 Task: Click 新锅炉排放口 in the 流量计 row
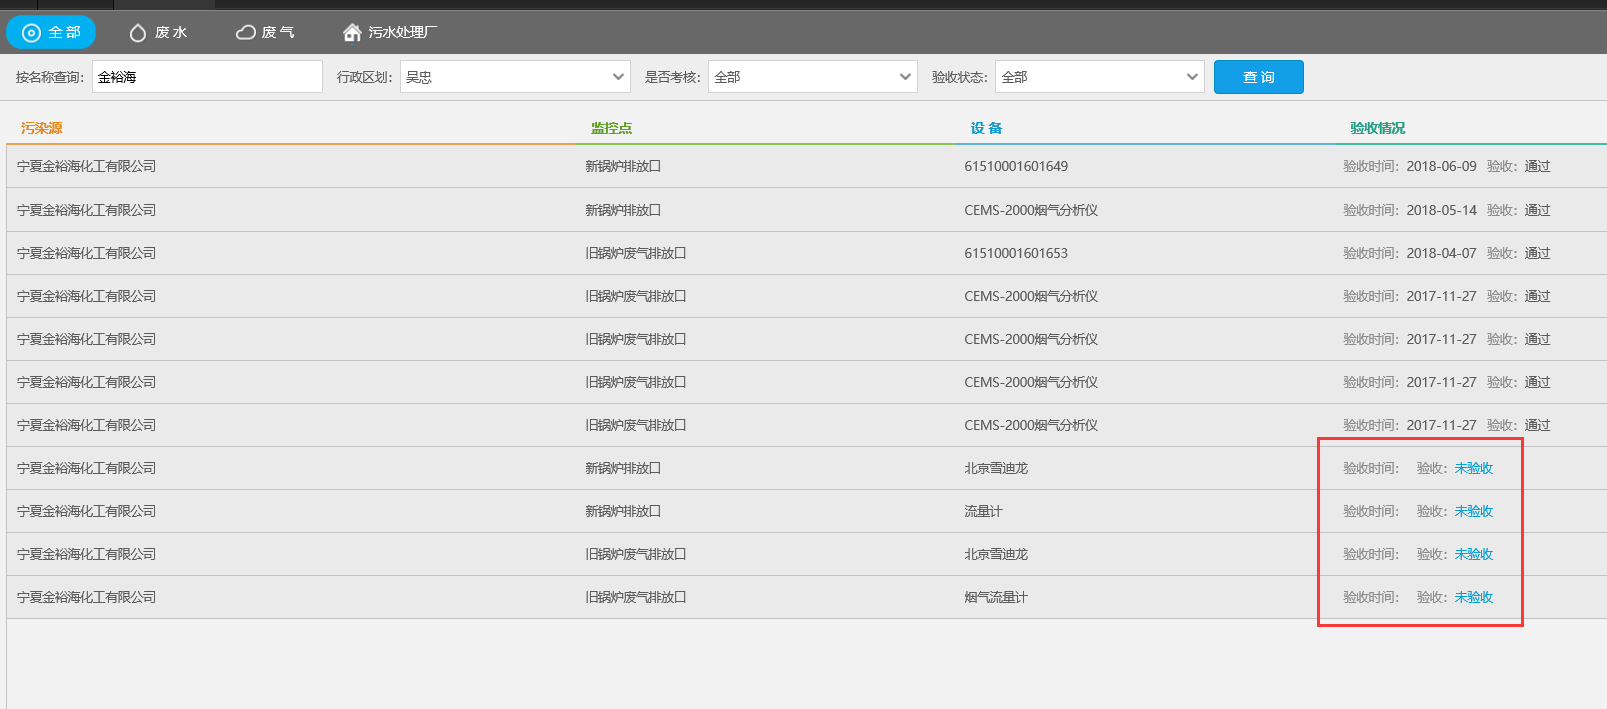[x=623, y=511]
